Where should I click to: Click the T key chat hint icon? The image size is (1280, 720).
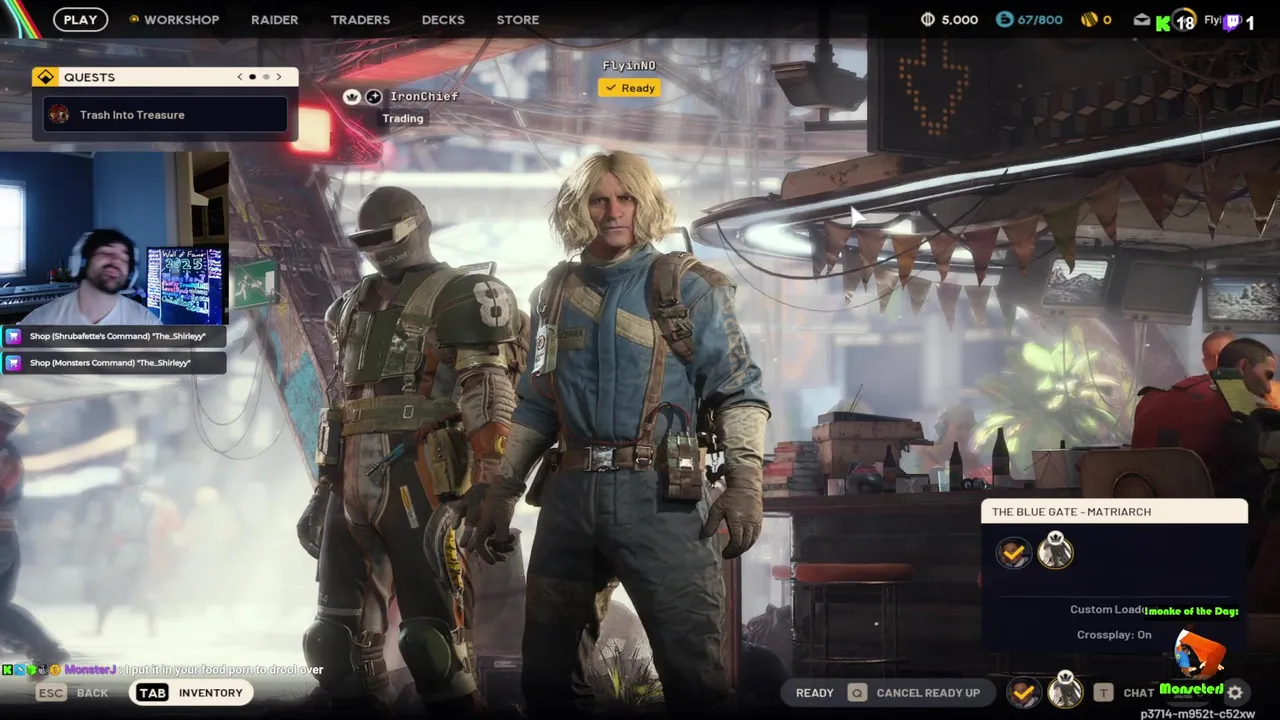pos(1103,692)
